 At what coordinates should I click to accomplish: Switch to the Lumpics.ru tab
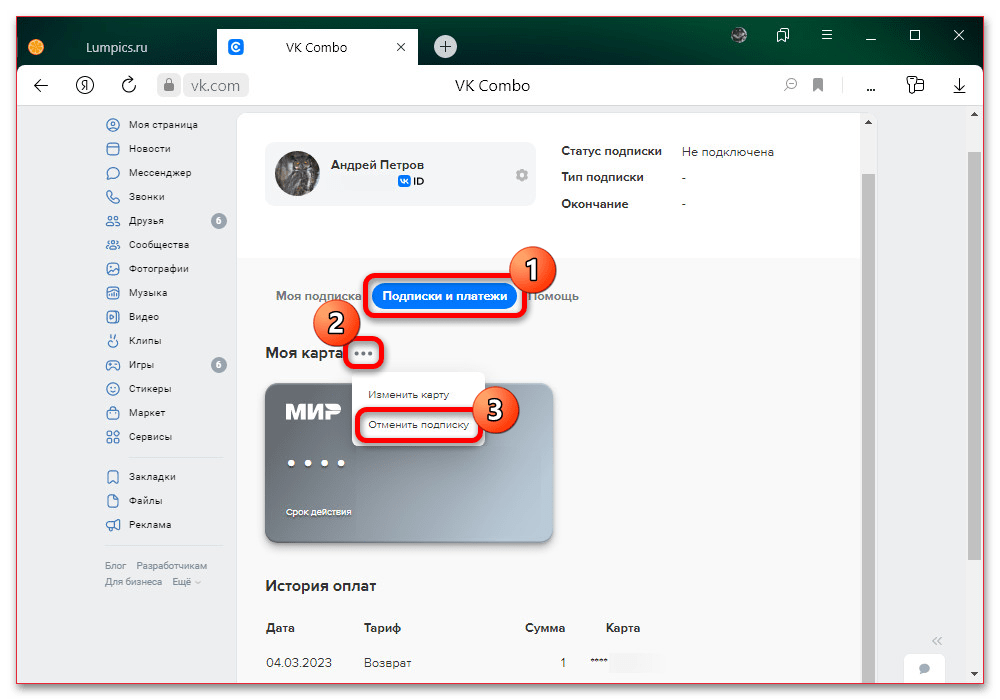pyautogui.click(x=117, y=47)
